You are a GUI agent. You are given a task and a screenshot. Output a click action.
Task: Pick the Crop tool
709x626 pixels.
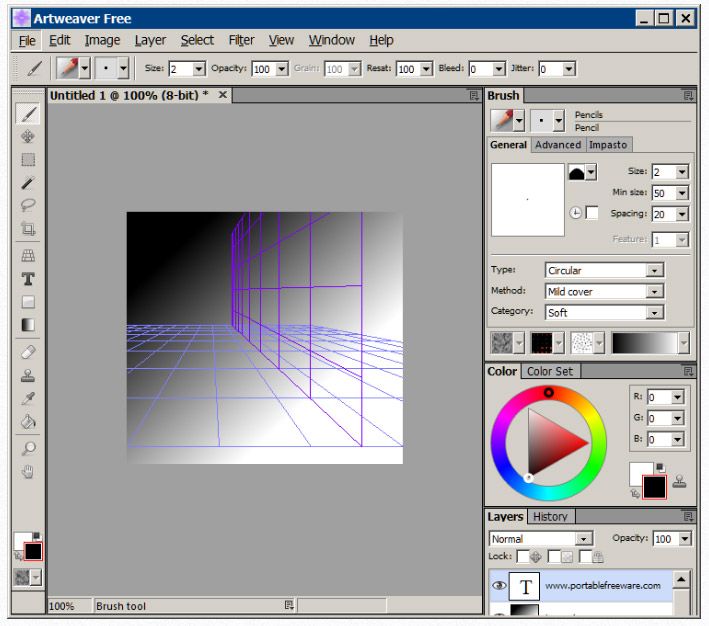point(29,230)
